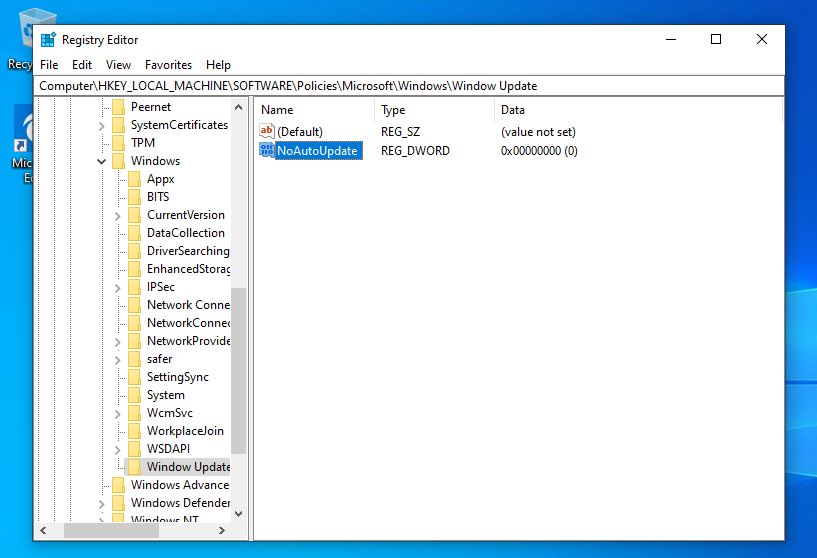Minimize the Registry Editor window
Viewport: 817px width, 558px height.
(671, 39)
